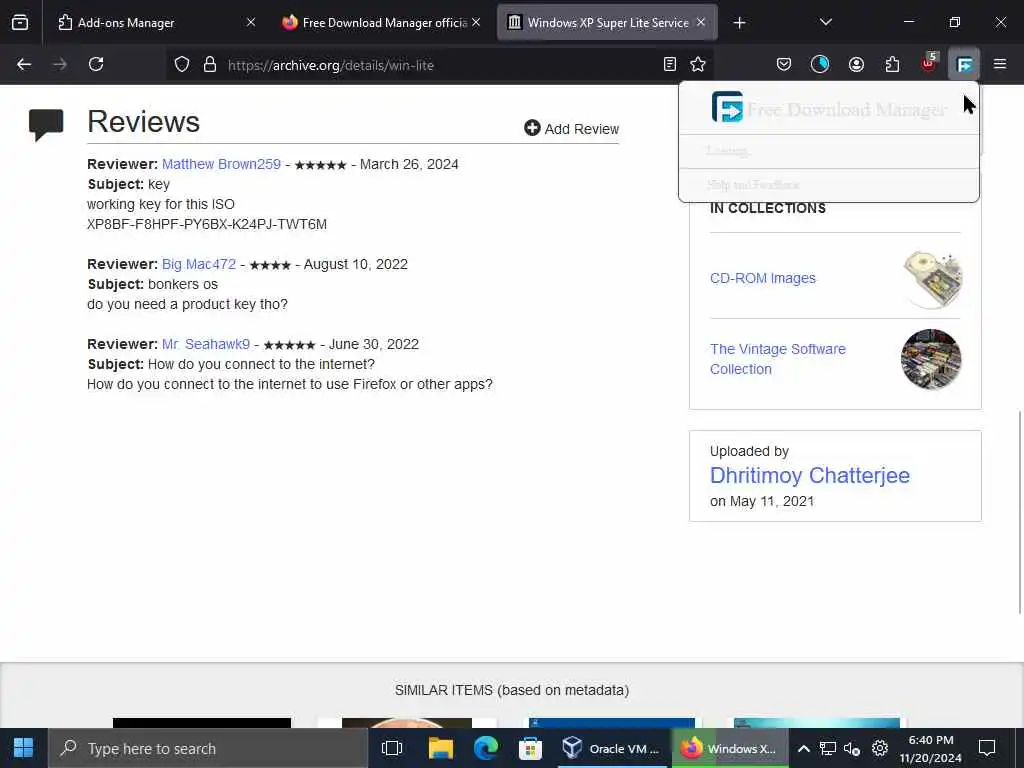The height and width of the screenshot is (768, 1024).
Task: Open the Firefox View recent browsing icon
Action: click(x=20, y=23)
